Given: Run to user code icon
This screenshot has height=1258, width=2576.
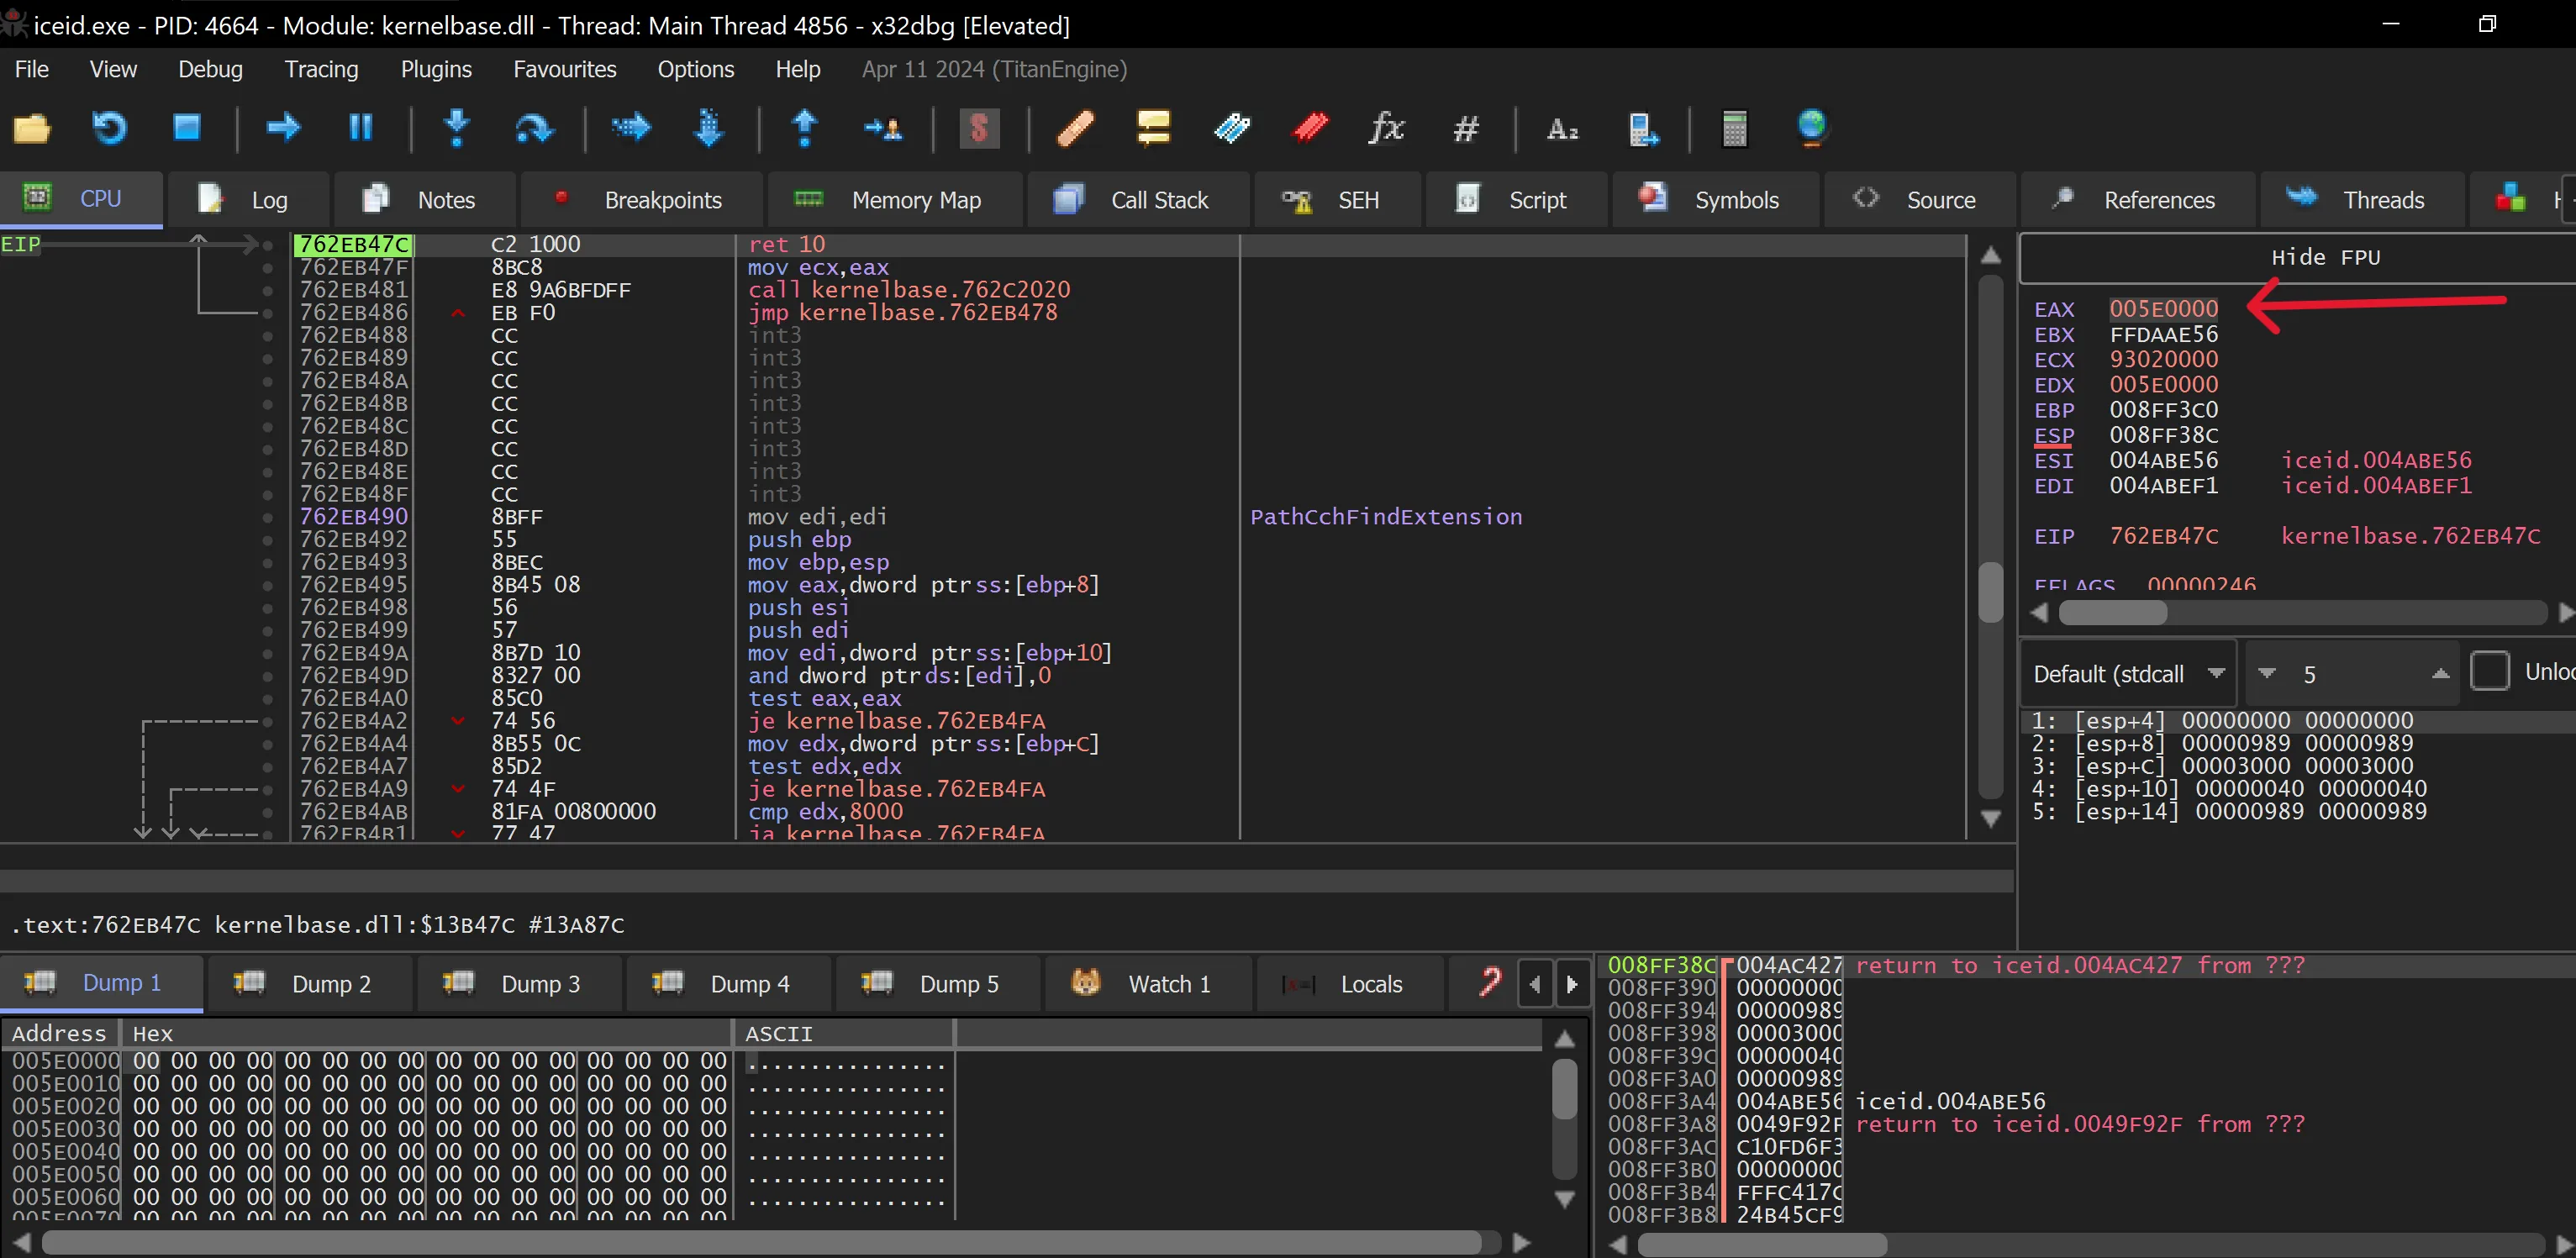Looking at the screenshot, I should point(883,128).
